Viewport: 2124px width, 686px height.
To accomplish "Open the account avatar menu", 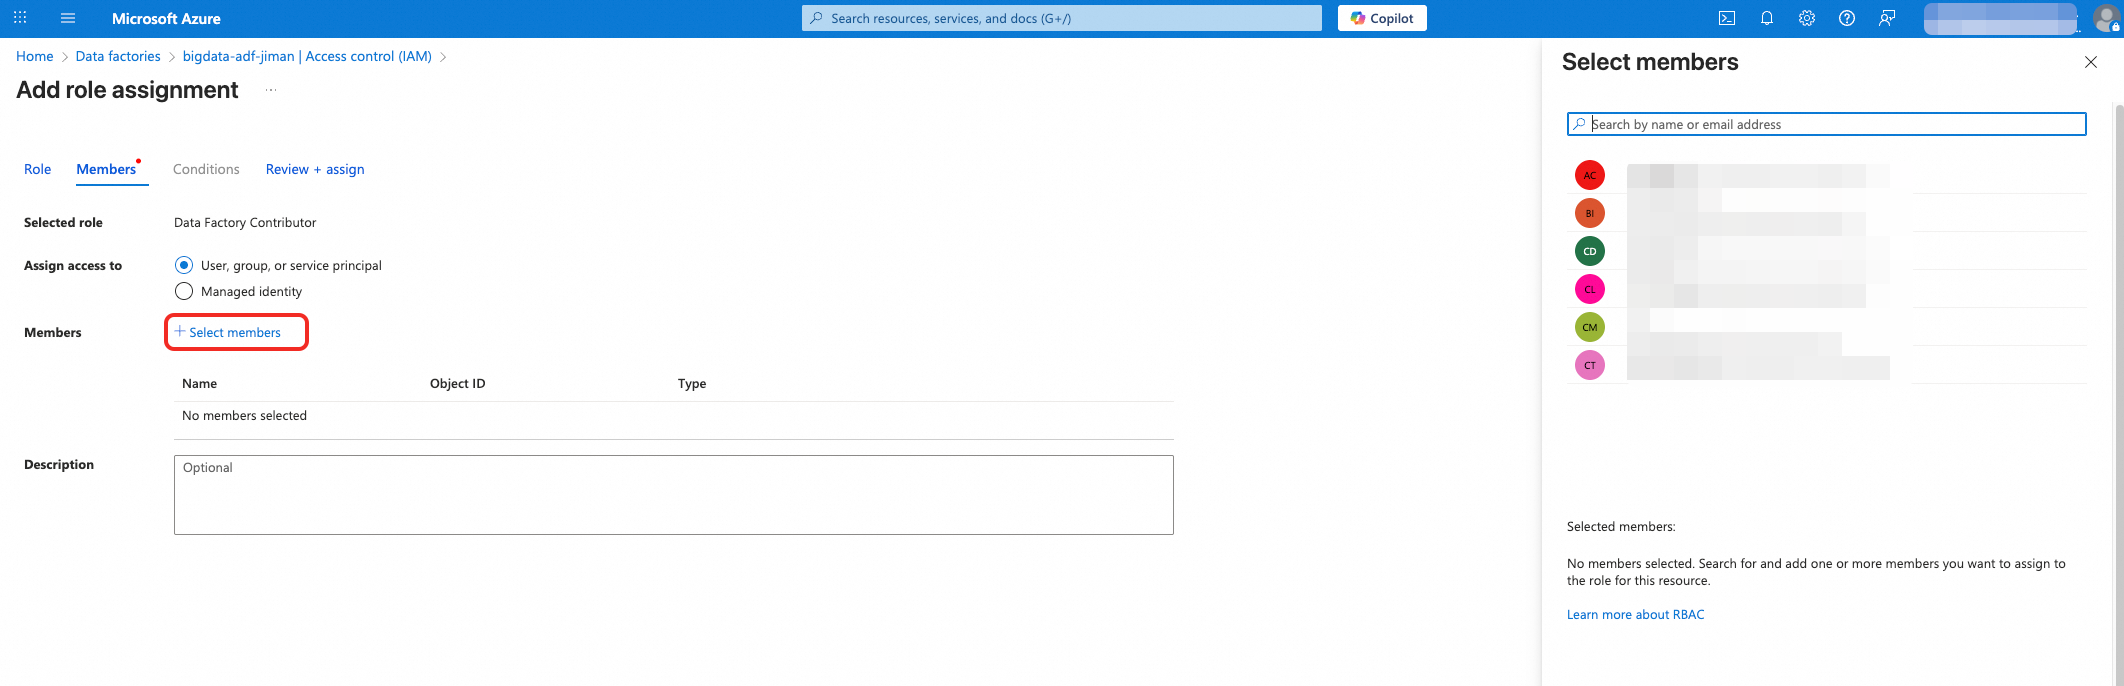I will (x=2106, y=18).
